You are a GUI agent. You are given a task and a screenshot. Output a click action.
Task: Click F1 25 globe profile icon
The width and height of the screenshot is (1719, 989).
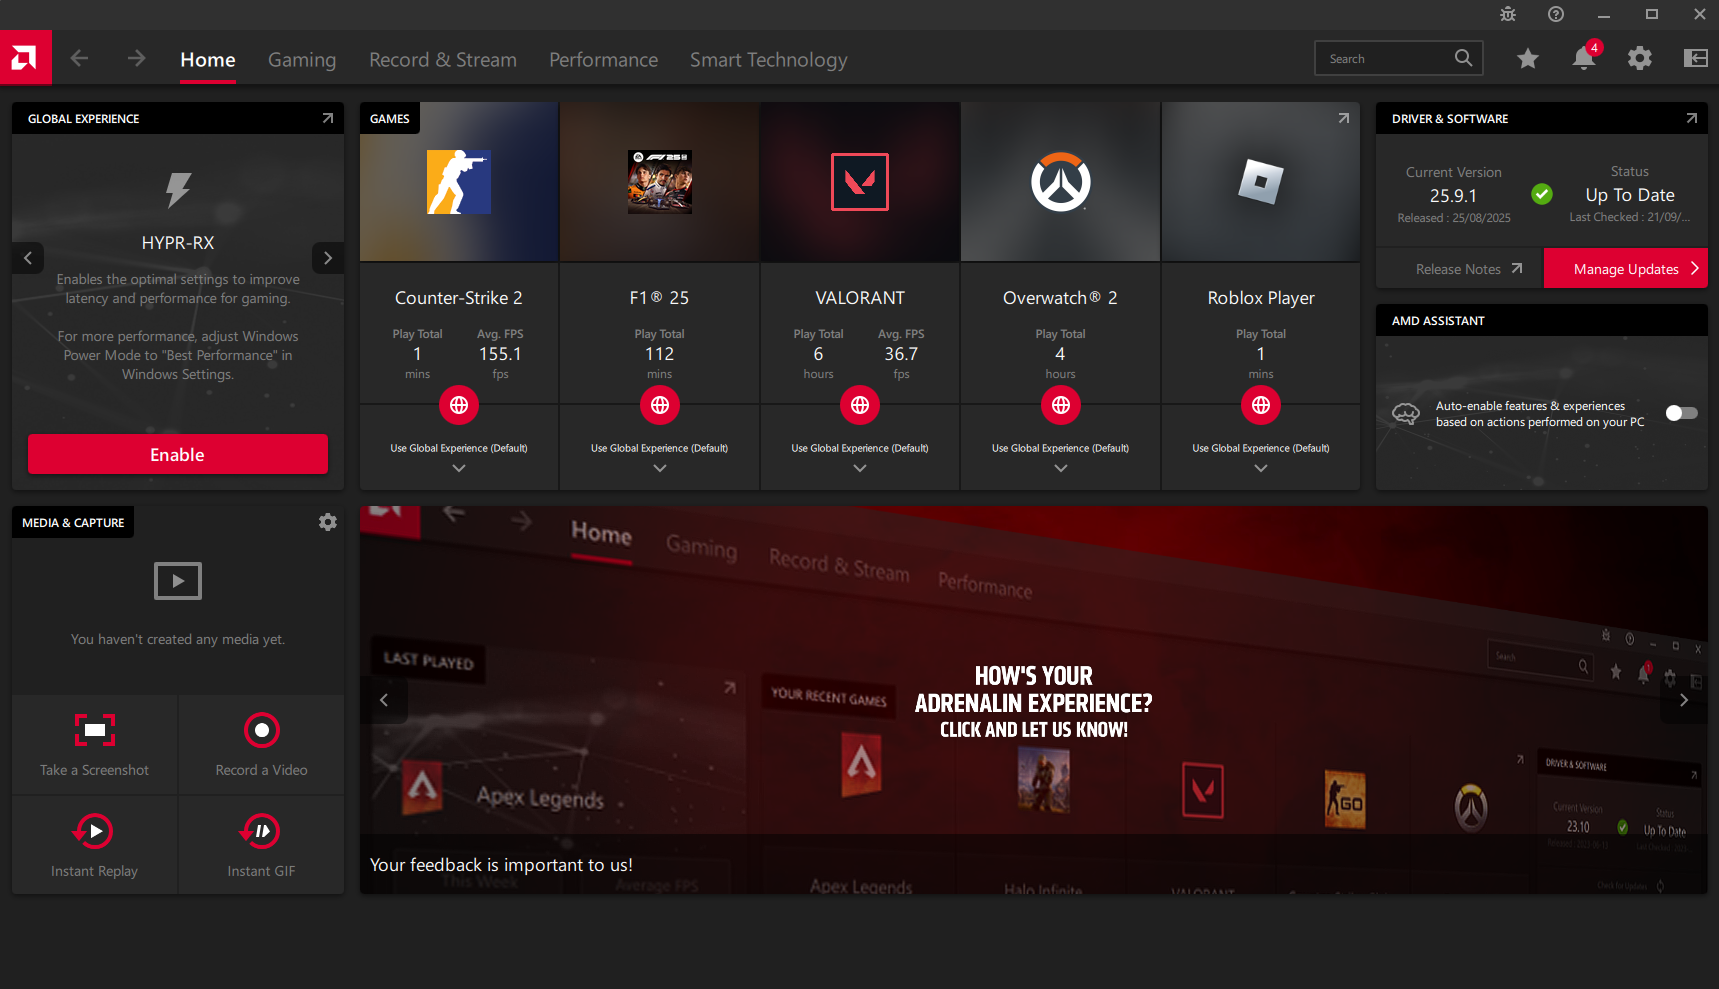pos(660,405)
